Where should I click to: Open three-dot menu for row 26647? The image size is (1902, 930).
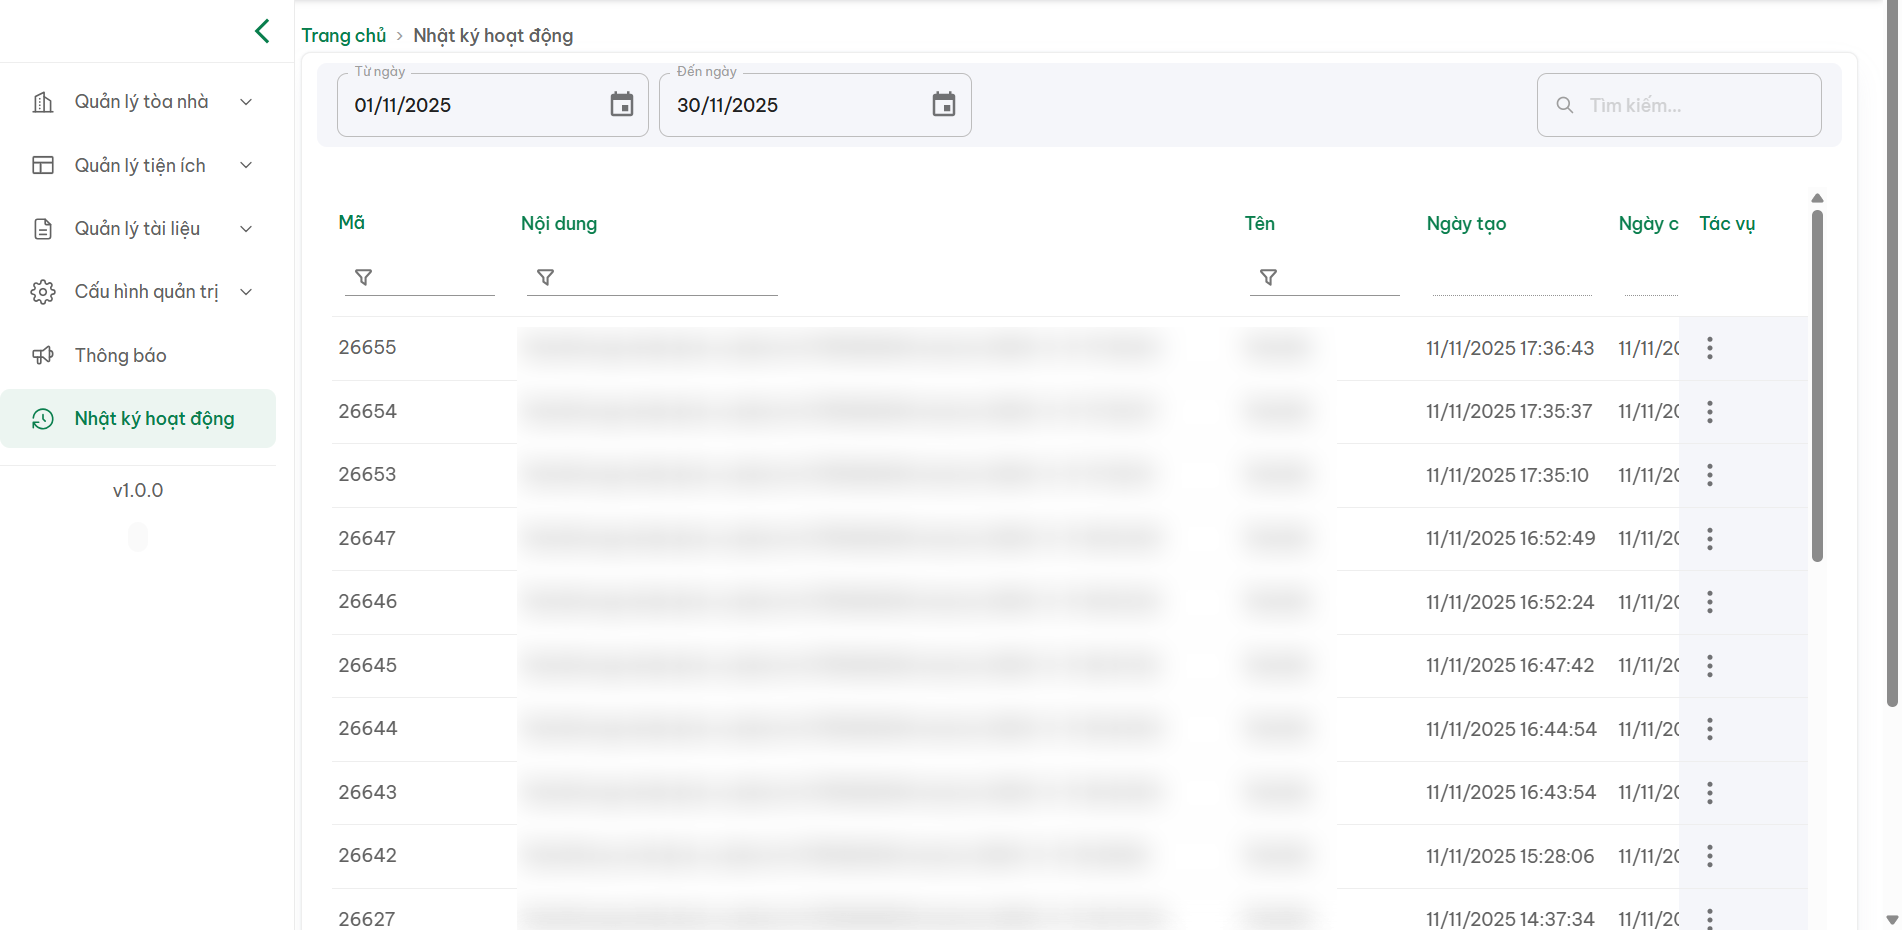[x=1709, y=539]
